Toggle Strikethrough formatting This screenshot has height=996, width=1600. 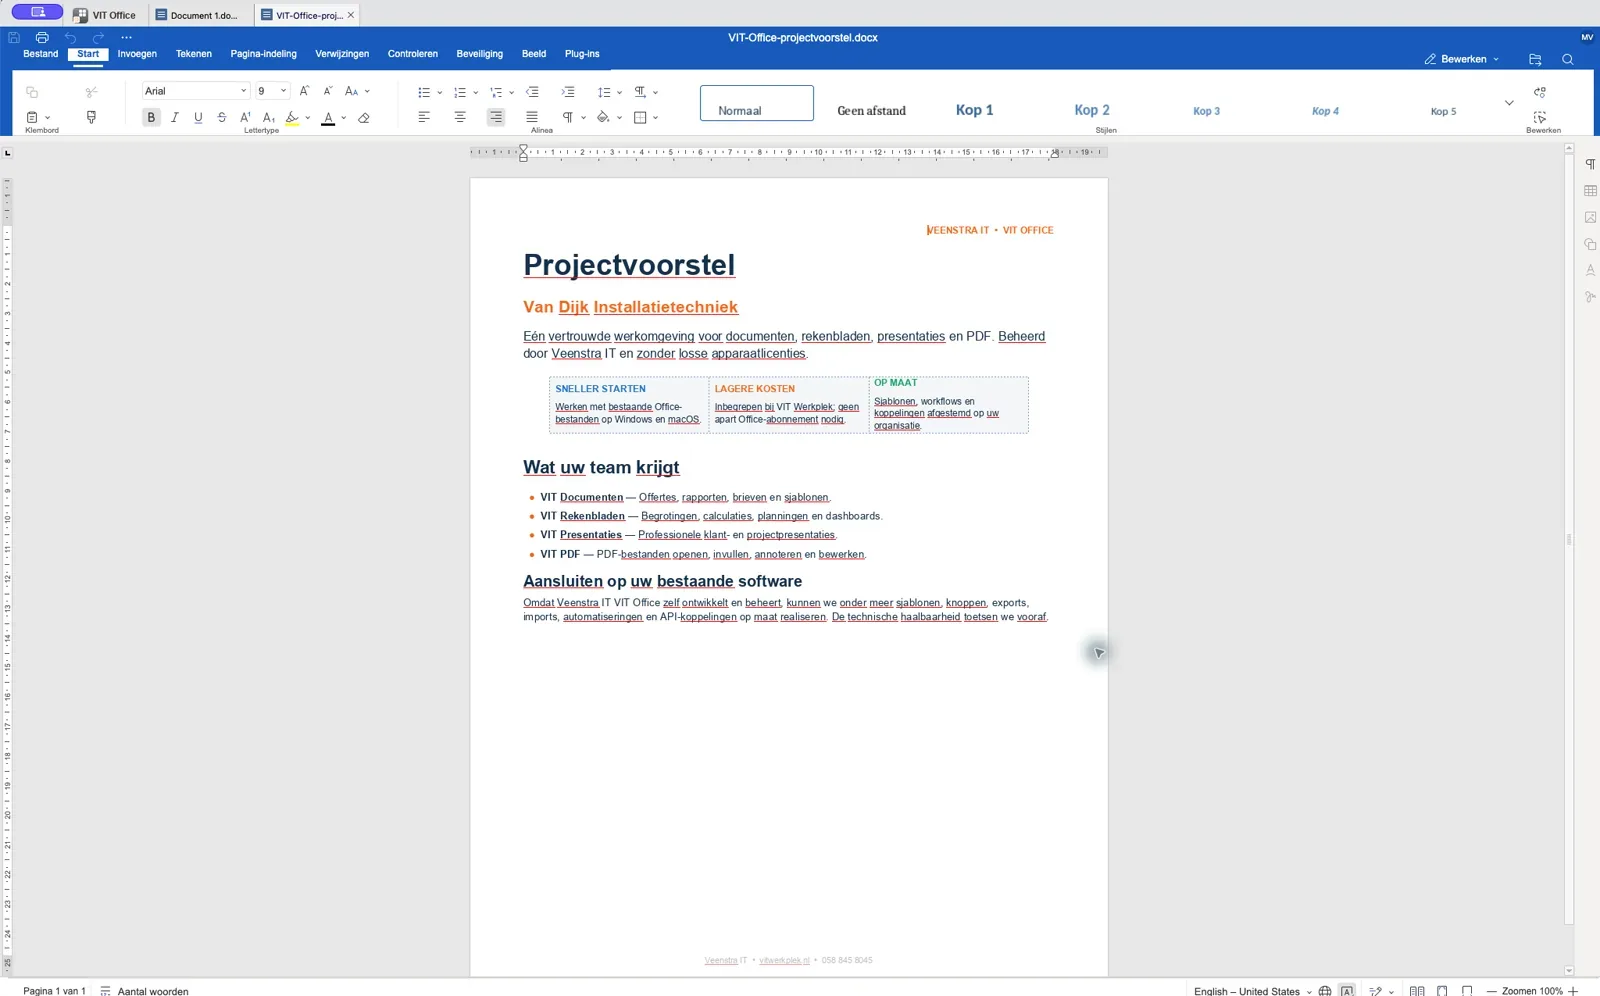pos(222,118)
